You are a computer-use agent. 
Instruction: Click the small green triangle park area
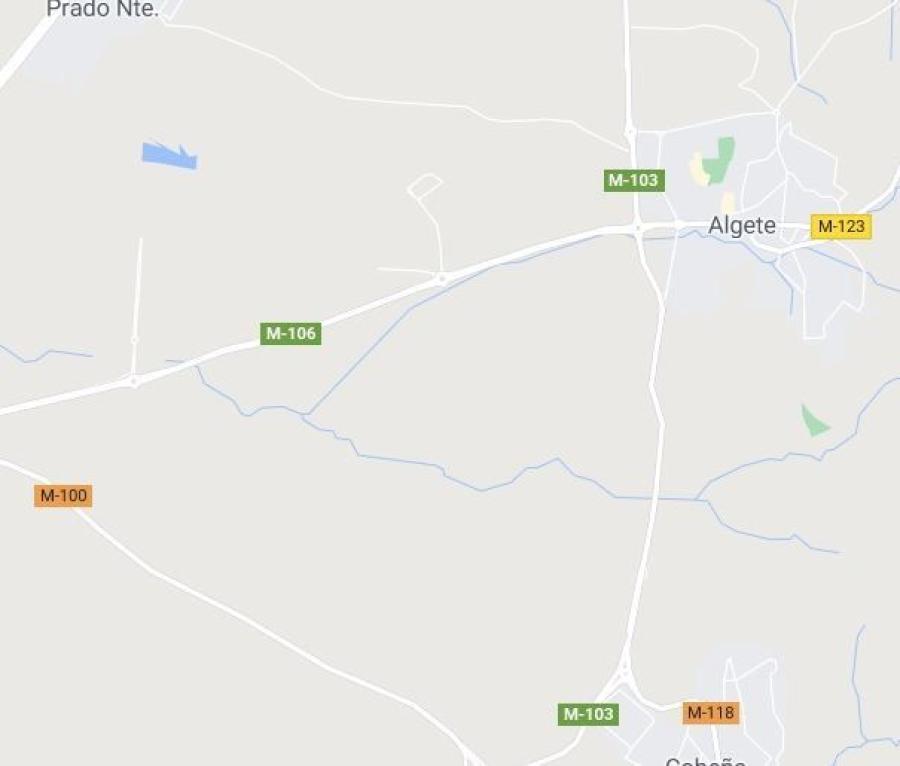point(813,421)
